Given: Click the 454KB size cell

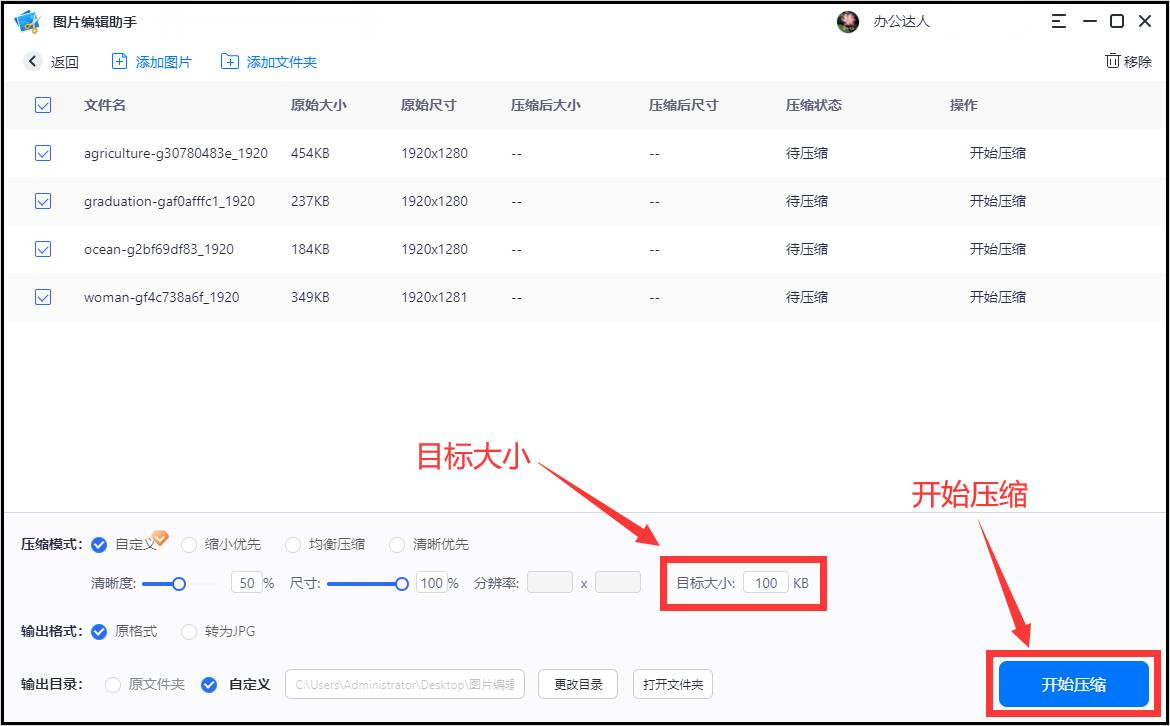Looking at the screenshot, I should 310,153.
